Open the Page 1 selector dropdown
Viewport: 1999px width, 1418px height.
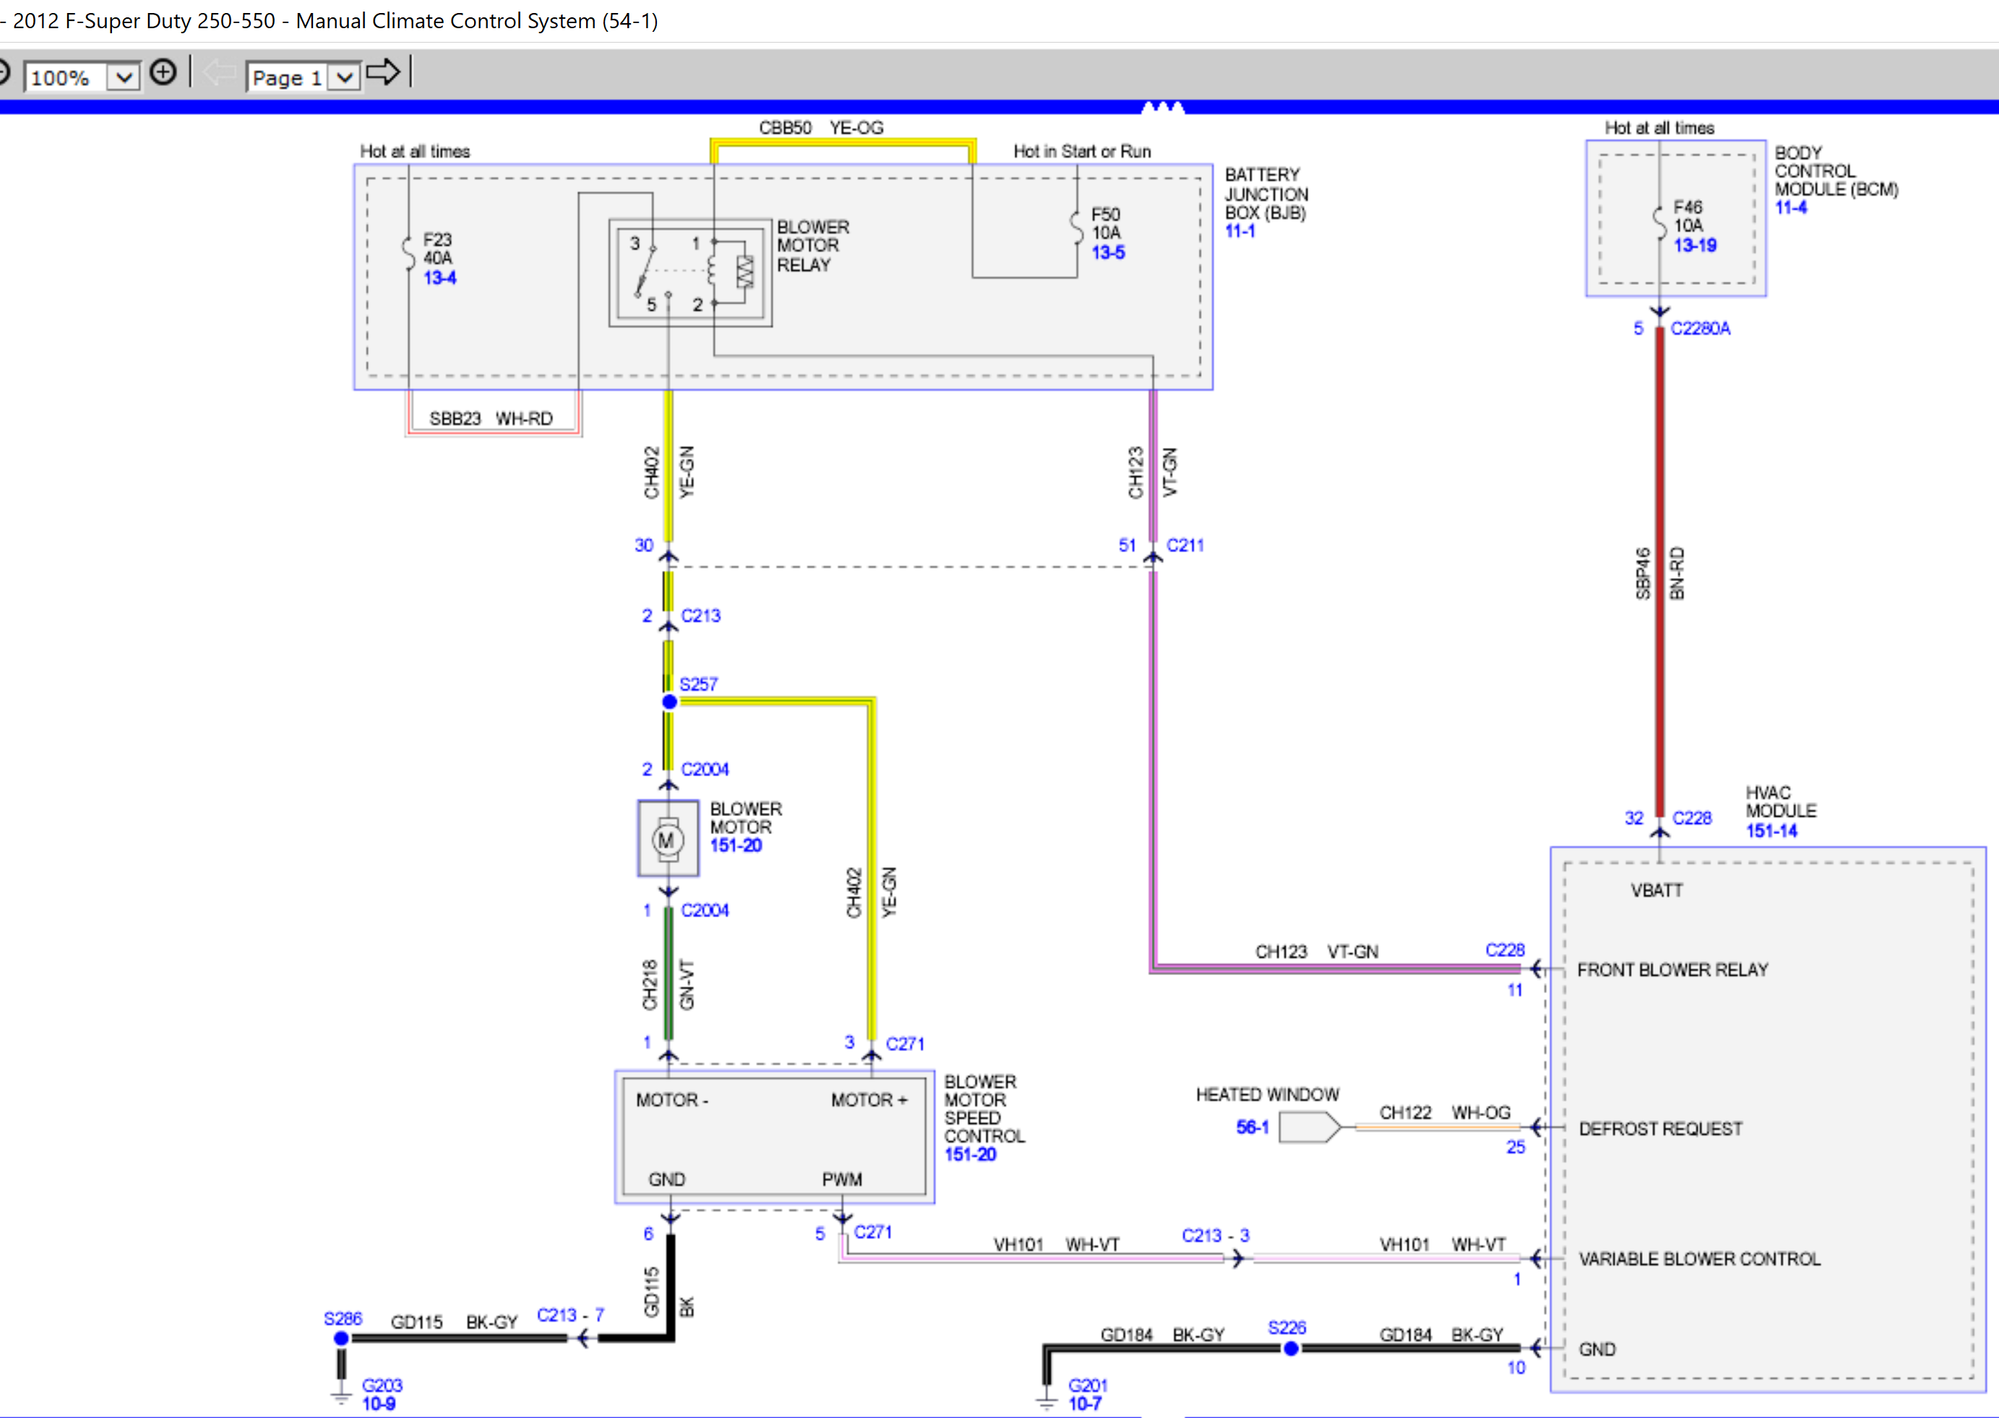(x=343, y=77)
